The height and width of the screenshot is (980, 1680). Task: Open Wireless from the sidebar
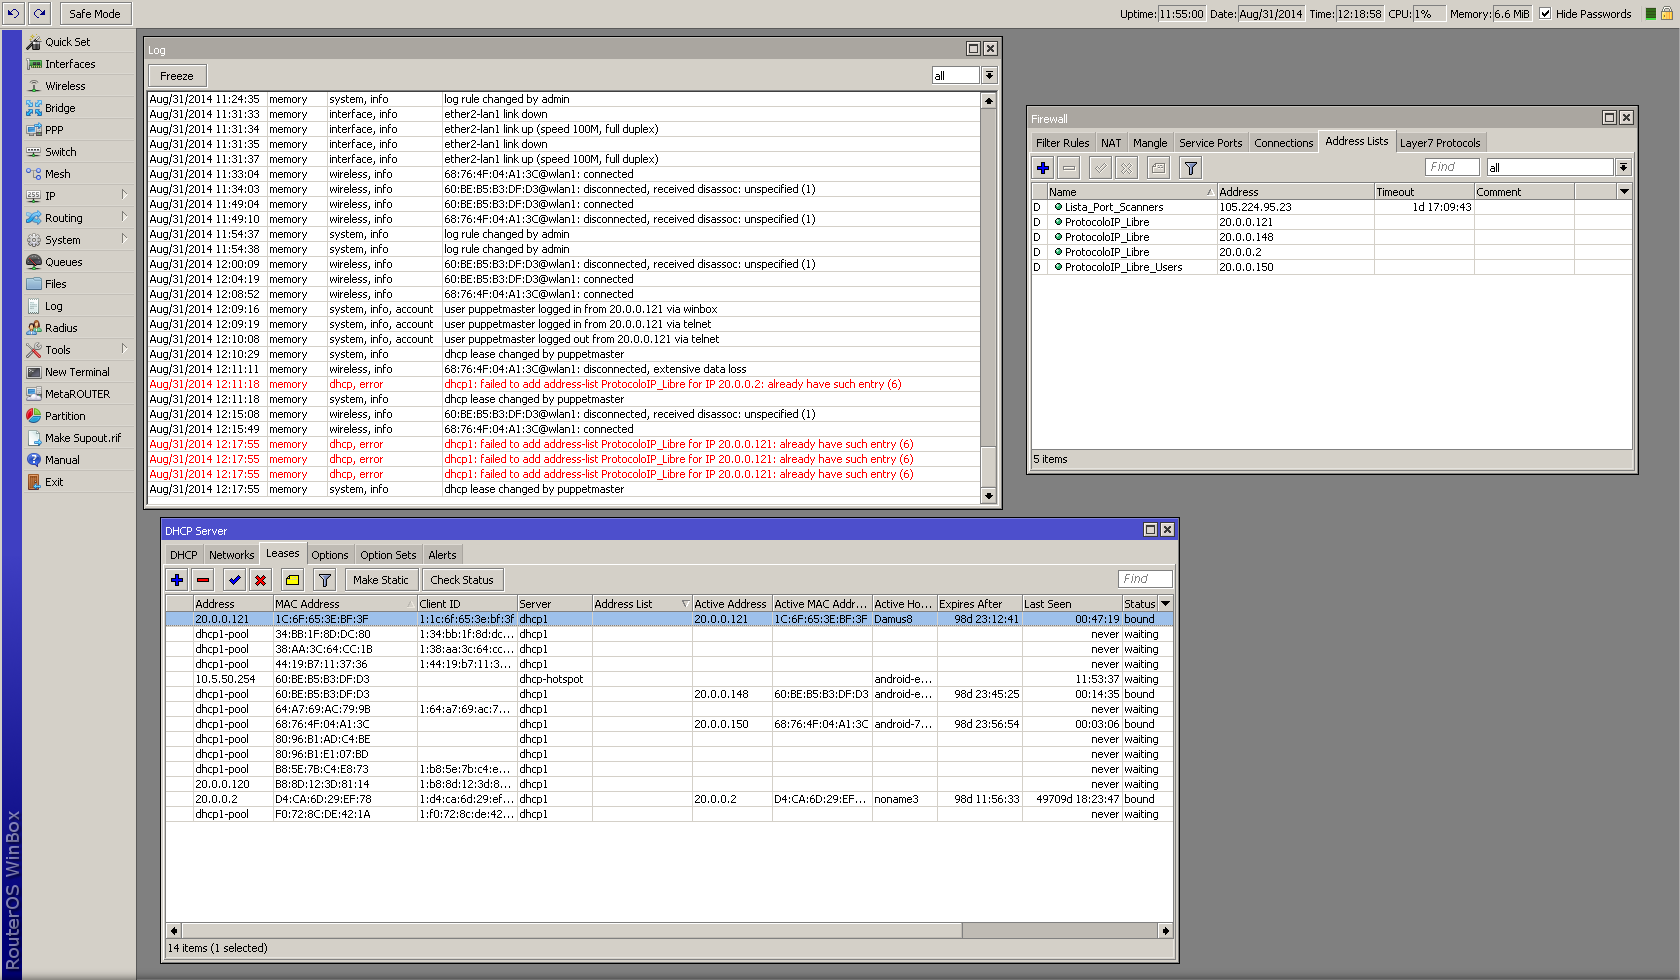pyautogui.click(x=65, y=86)
